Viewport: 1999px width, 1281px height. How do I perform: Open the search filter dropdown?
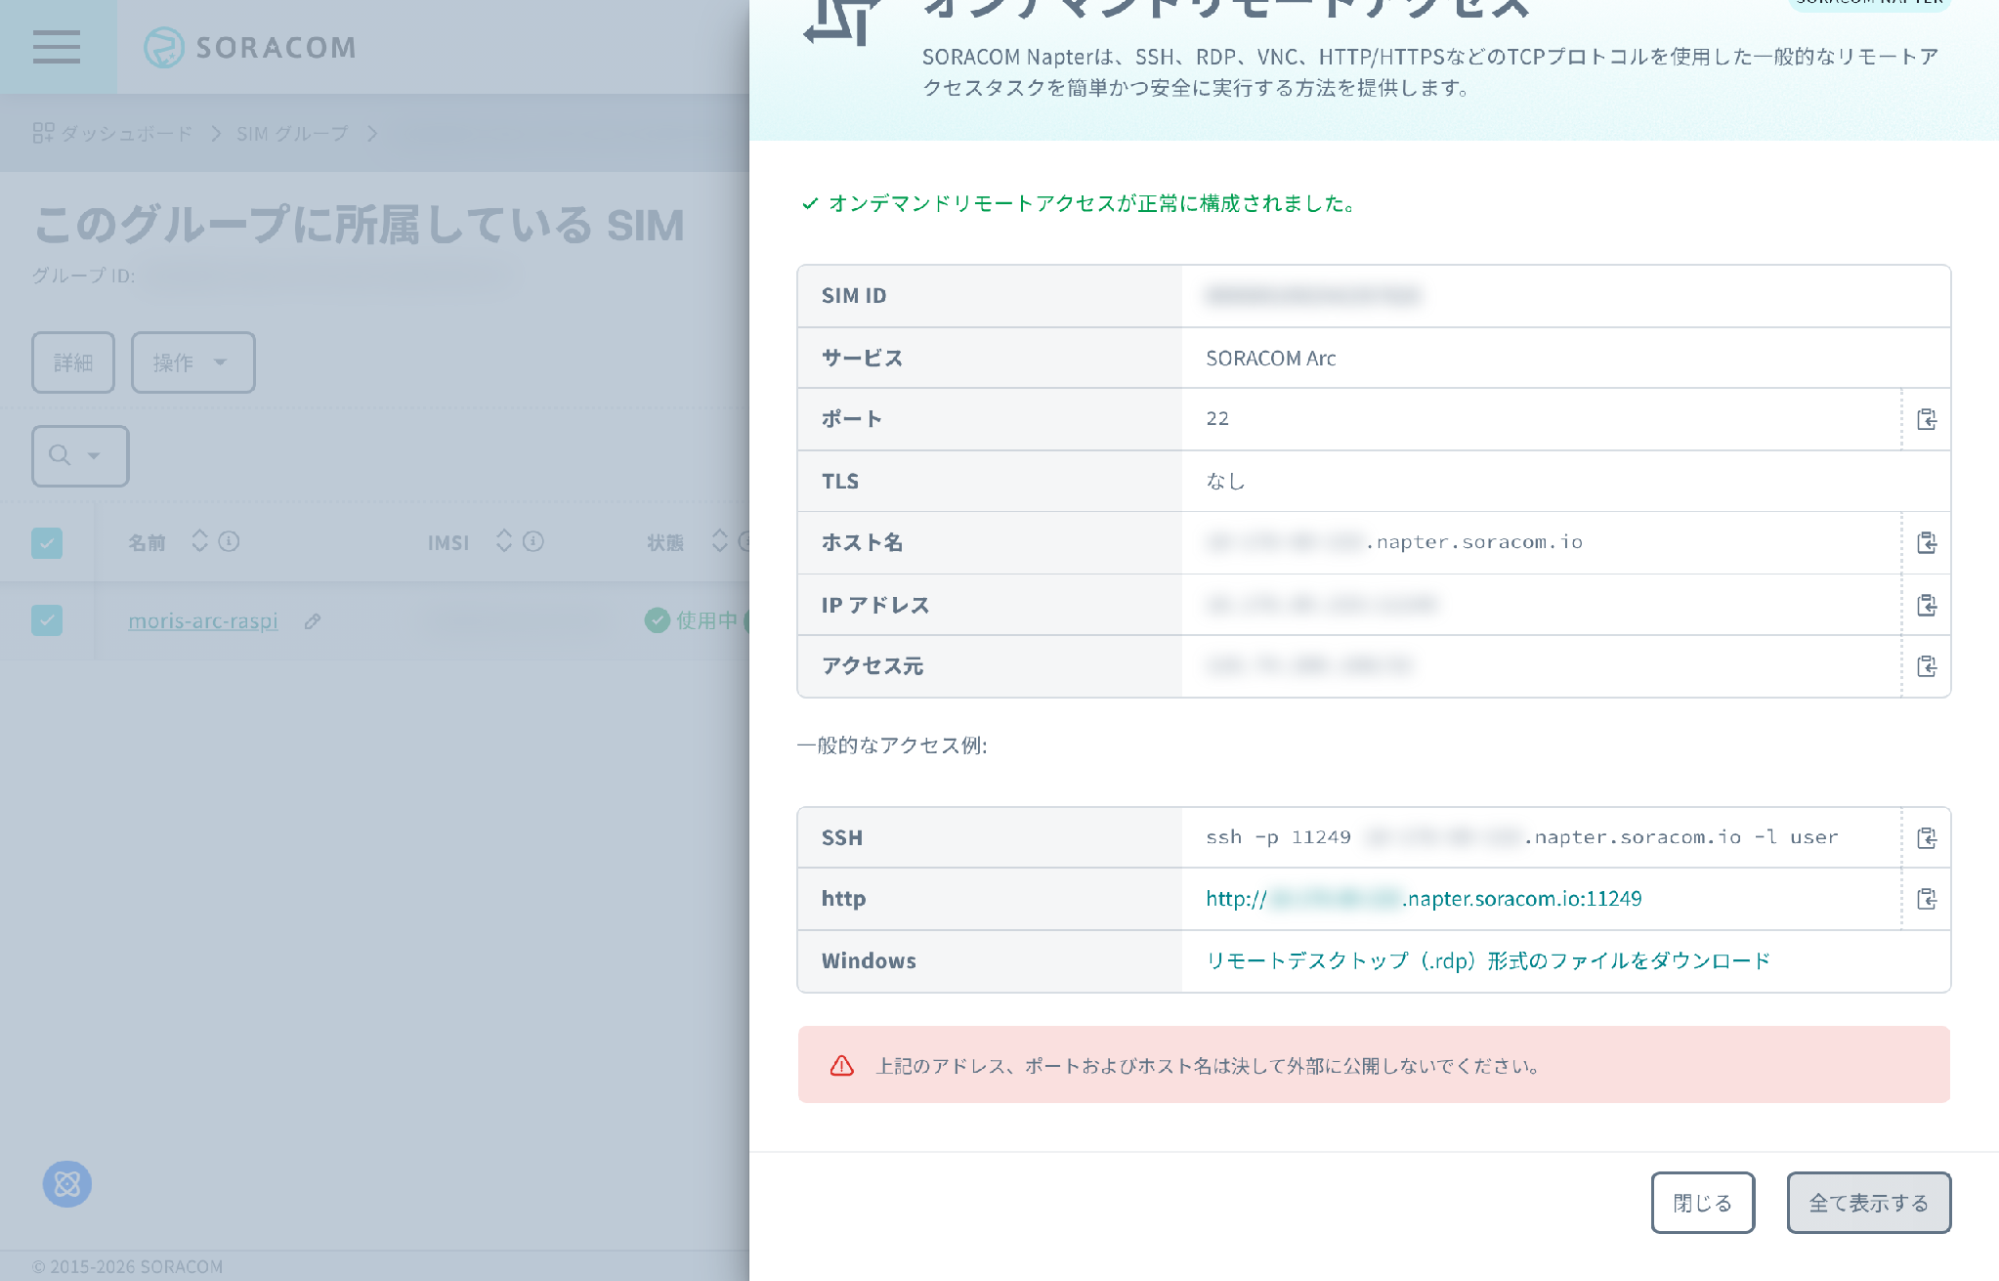(80, 456)
